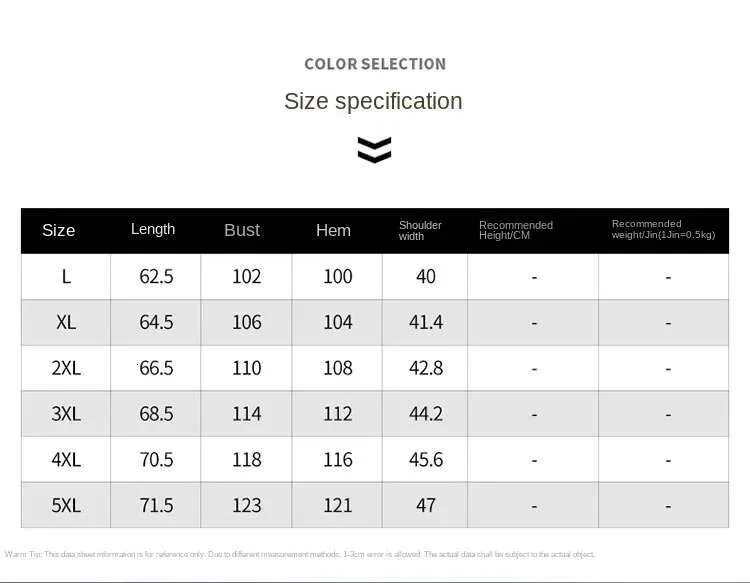The height and width of the screenshot is (583, 750).
Task: Click the Recommended Height/CM header
Action: click(x=516, y=230)
